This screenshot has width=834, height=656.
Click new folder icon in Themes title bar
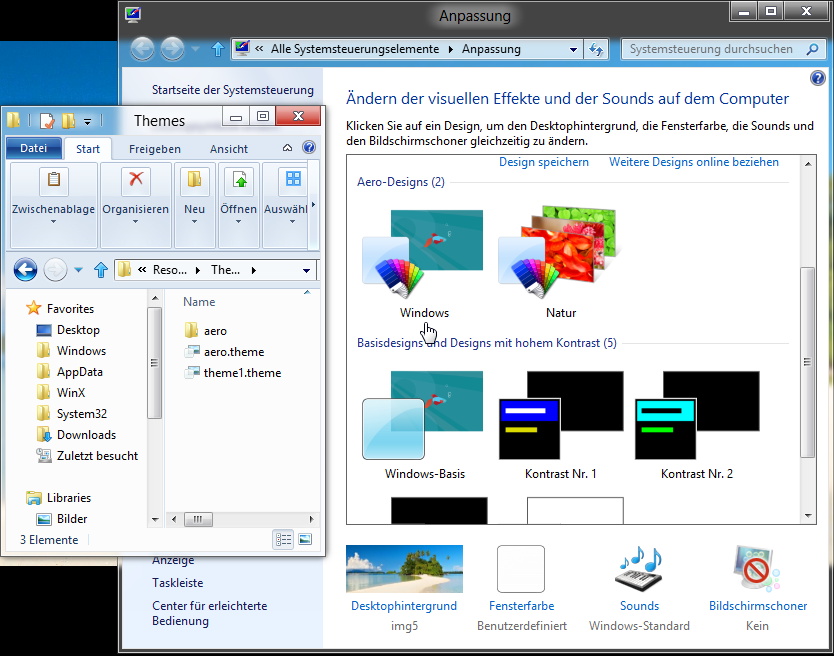click(69, 121)
